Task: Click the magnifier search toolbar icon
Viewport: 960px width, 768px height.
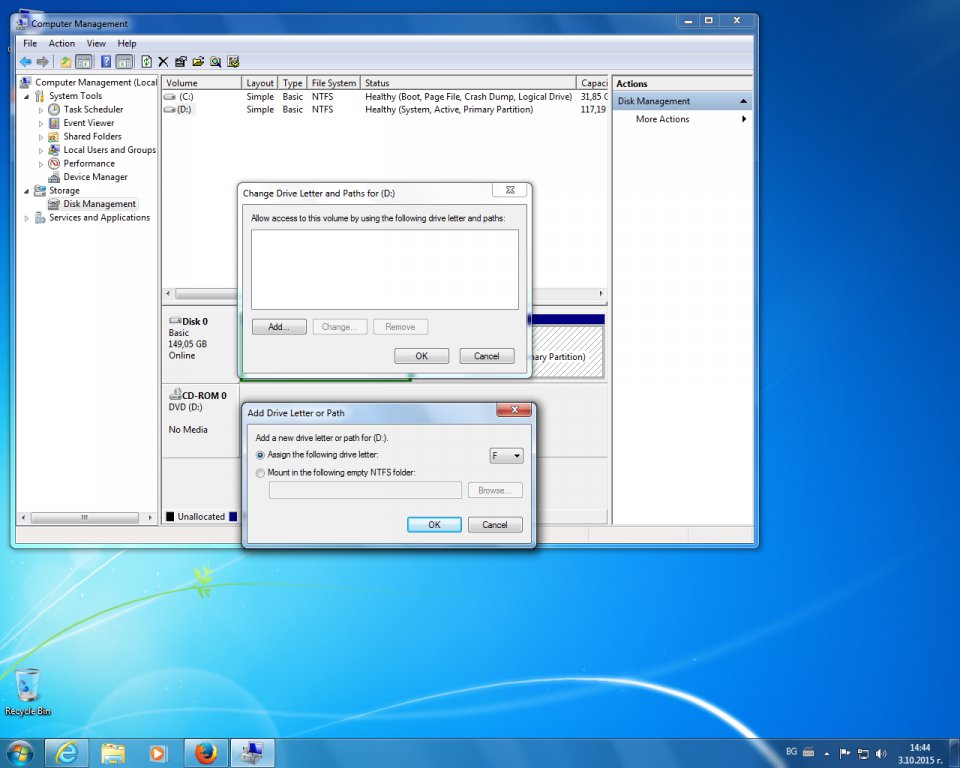Action: pyautogui.click(x=215, y=62)
